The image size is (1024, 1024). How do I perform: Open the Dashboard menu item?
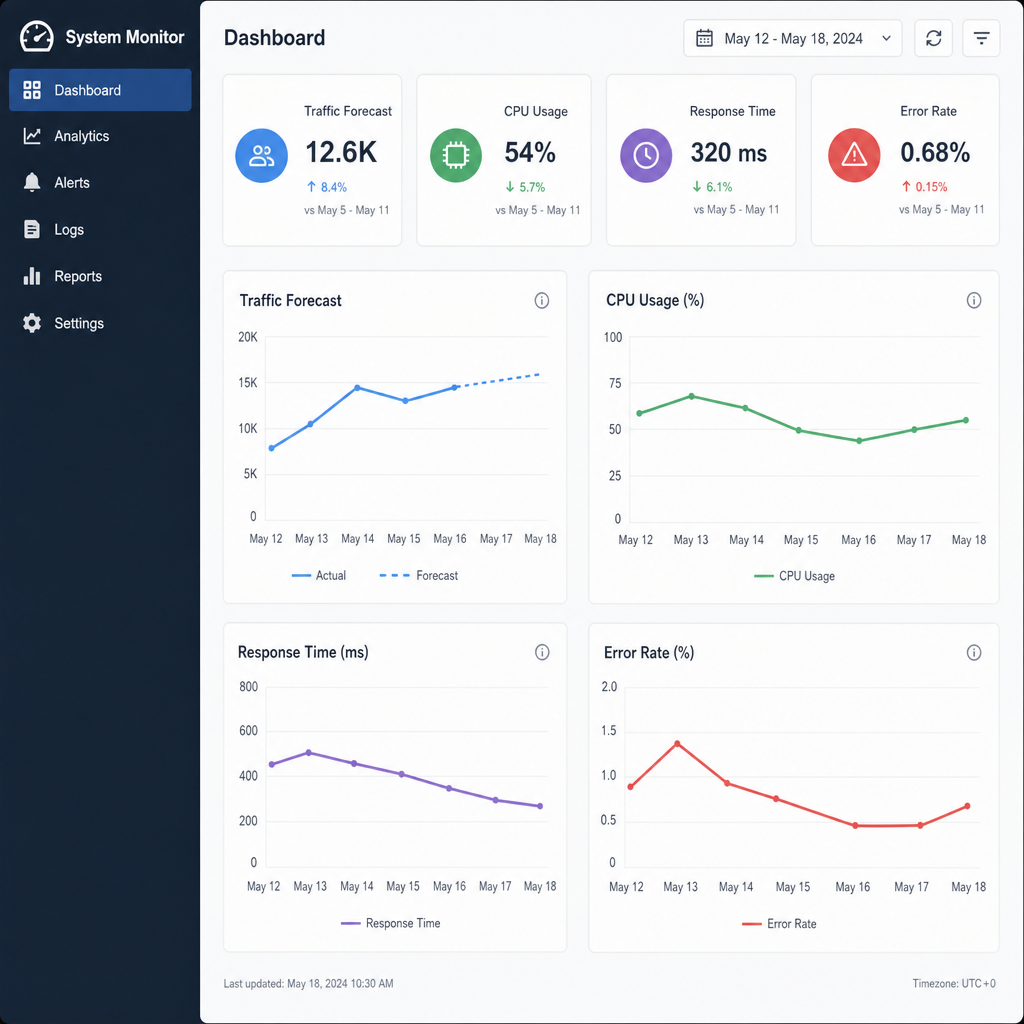(x=100, y=90)
